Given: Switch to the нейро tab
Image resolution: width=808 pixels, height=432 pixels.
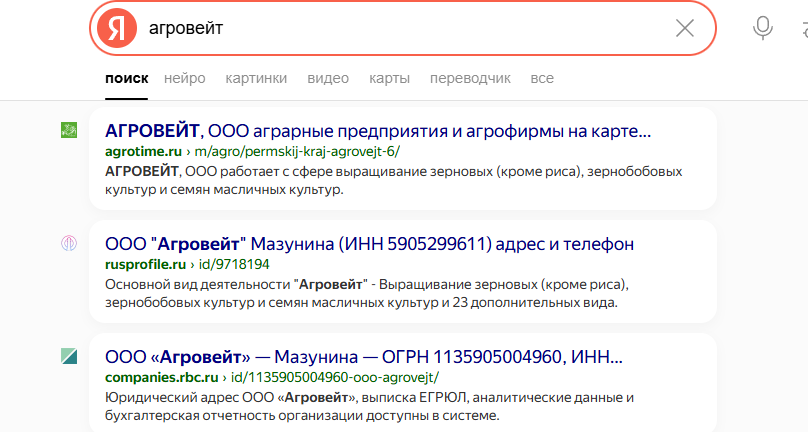Looking at the screenshot, I should click(184, 78).
